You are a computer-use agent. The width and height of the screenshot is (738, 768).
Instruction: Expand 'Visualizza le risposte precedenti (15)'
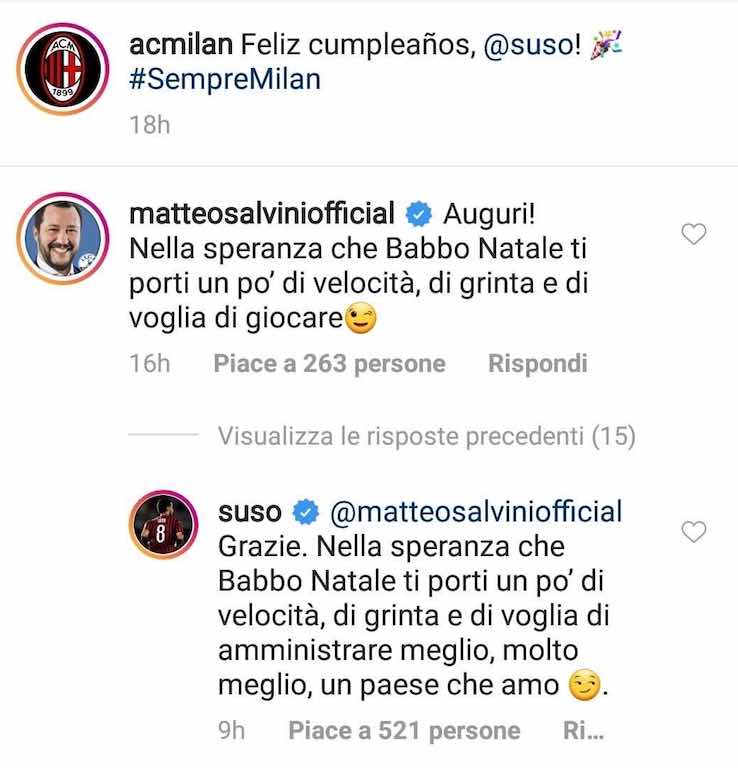pos(426,436)
